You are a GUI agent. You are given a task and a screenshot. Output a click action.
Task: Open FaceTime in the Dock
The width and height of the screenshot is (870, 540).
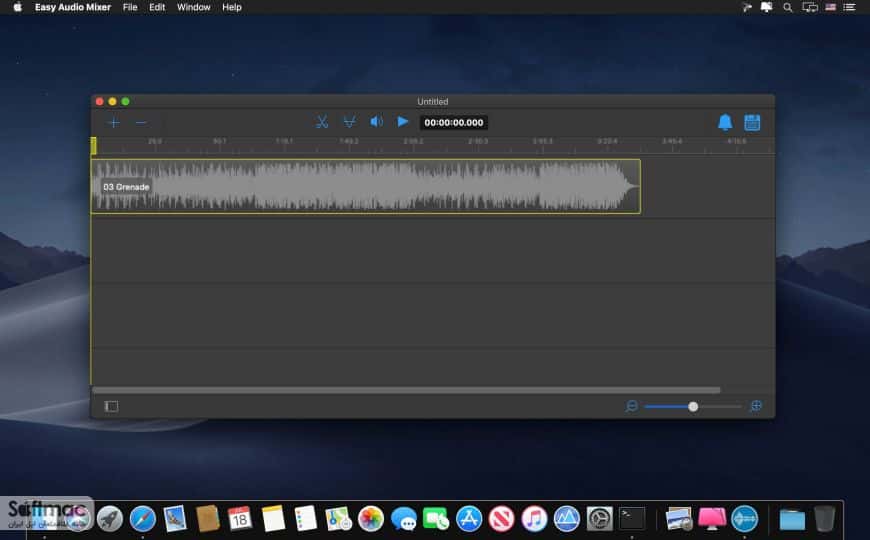pos(436,519)
